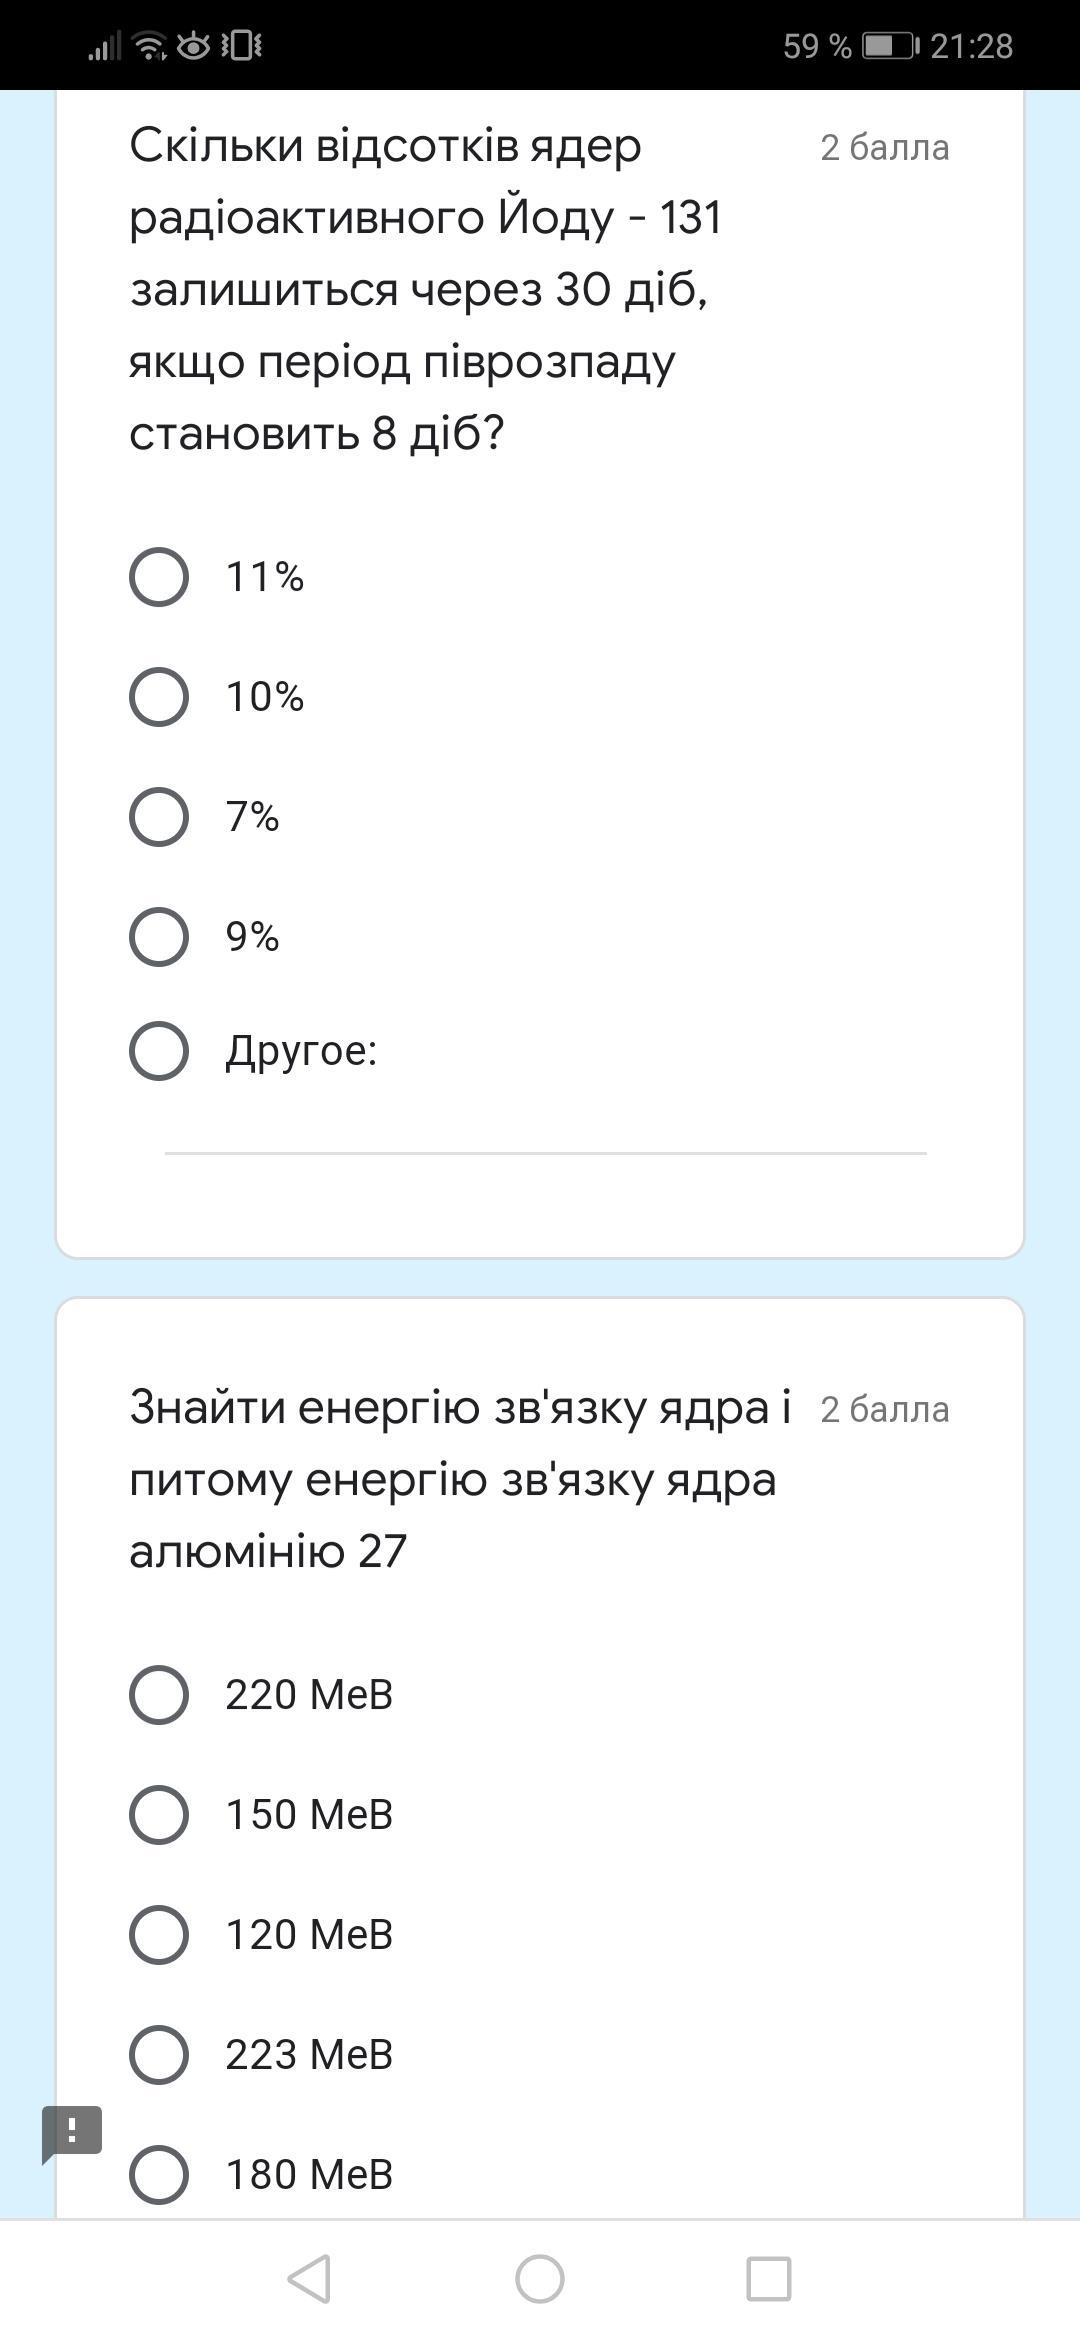
Task: Tap the battery indicator in status bar
Action: tap(890, 46)
